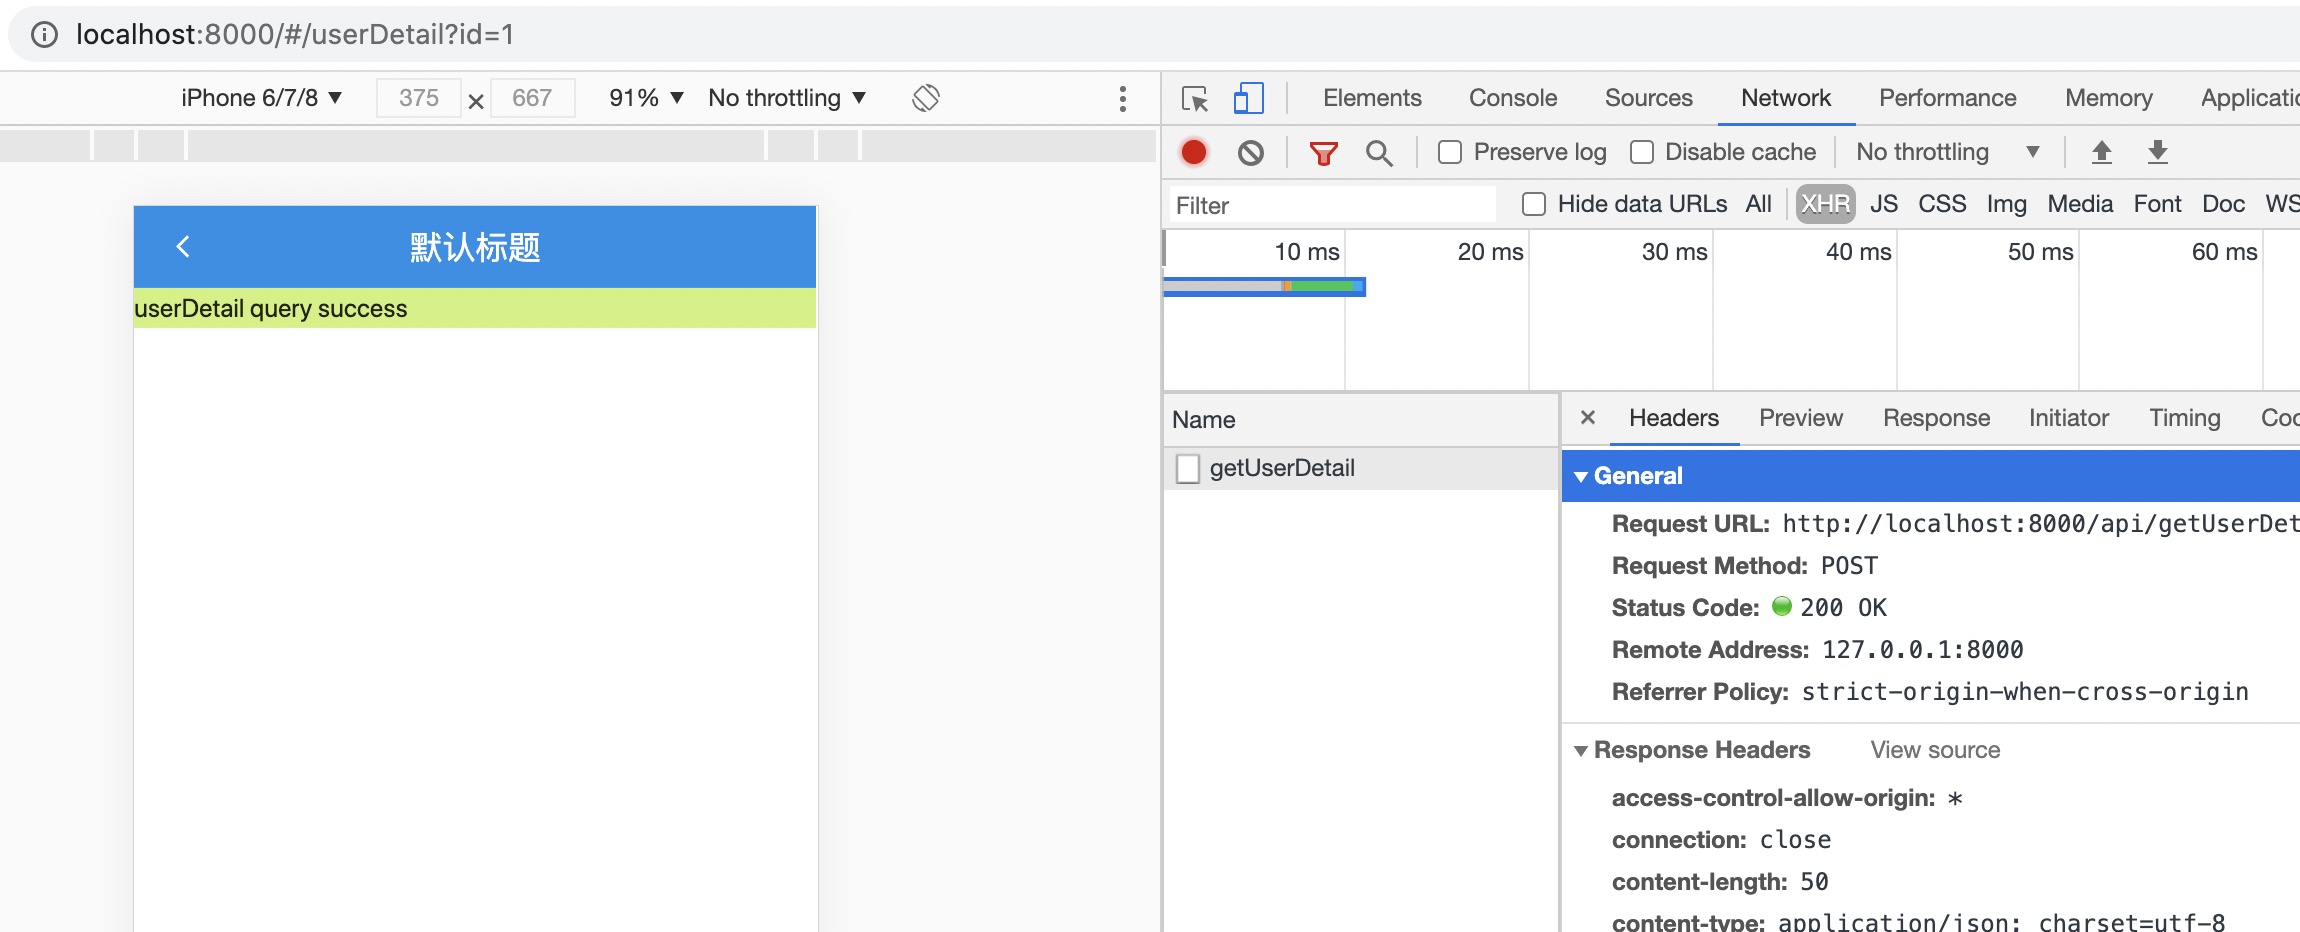The height and width of the screenshot is (932, 2300).
Task: Open the iPhone 6/7/8 device dropdown
Action: pos(262,98)
